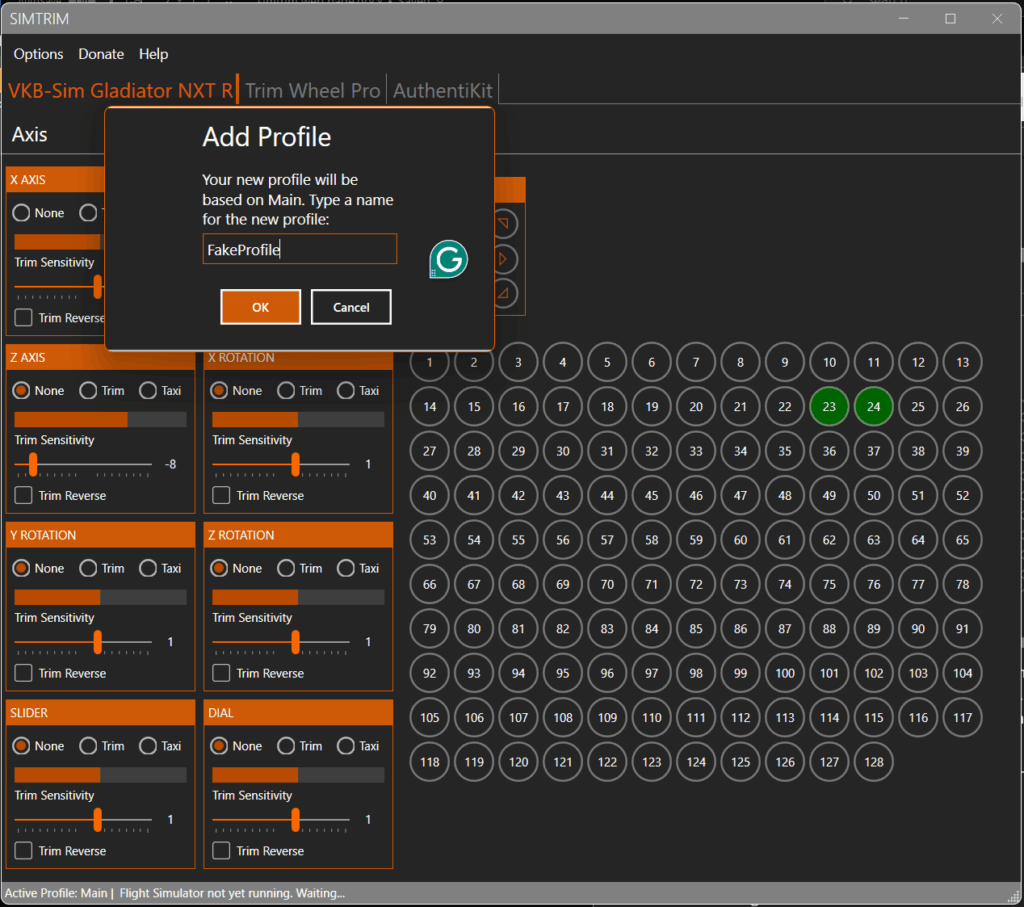The width and height of the screenshot is (1024, 907).
Task: Check Trim Reverse under DIAL
Action: 220,851
